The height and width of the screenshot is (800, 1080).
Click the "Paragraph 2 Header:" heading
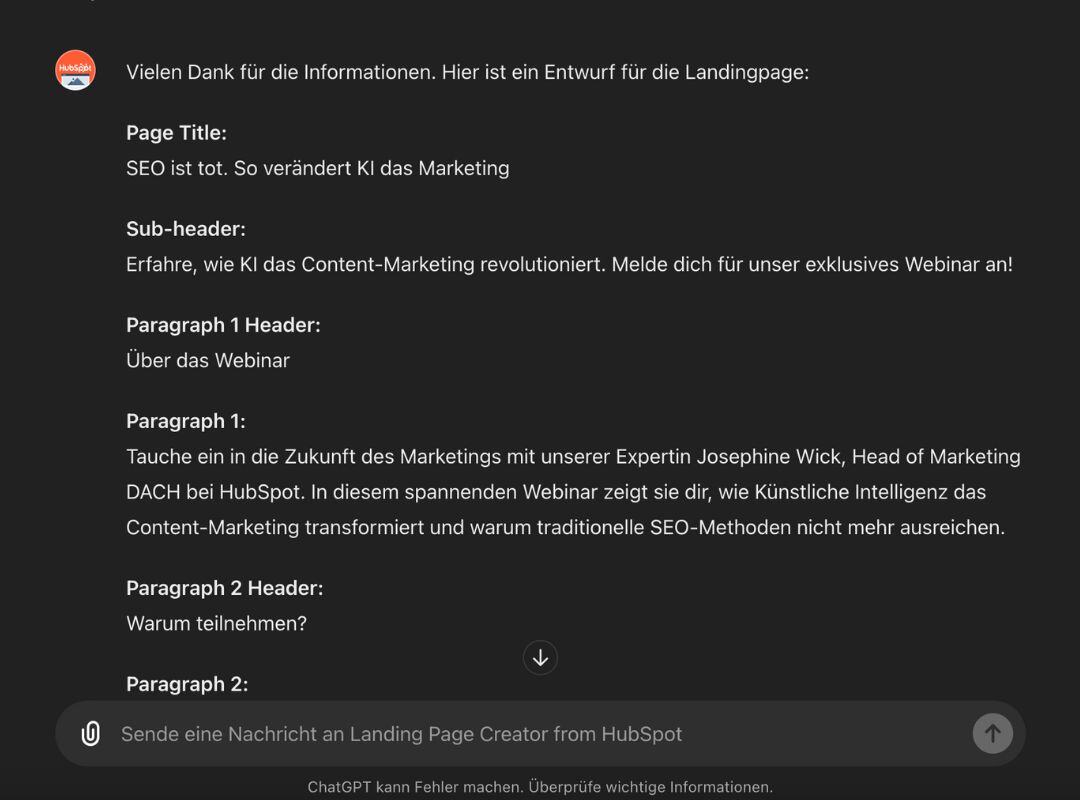click(x=224, y=588)
